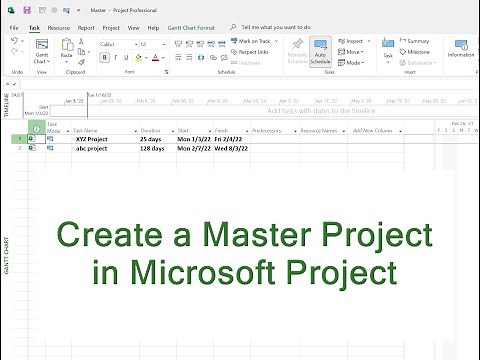Open the Help tab
Viewport: 480px width, 360px height.
coord(153,28)
